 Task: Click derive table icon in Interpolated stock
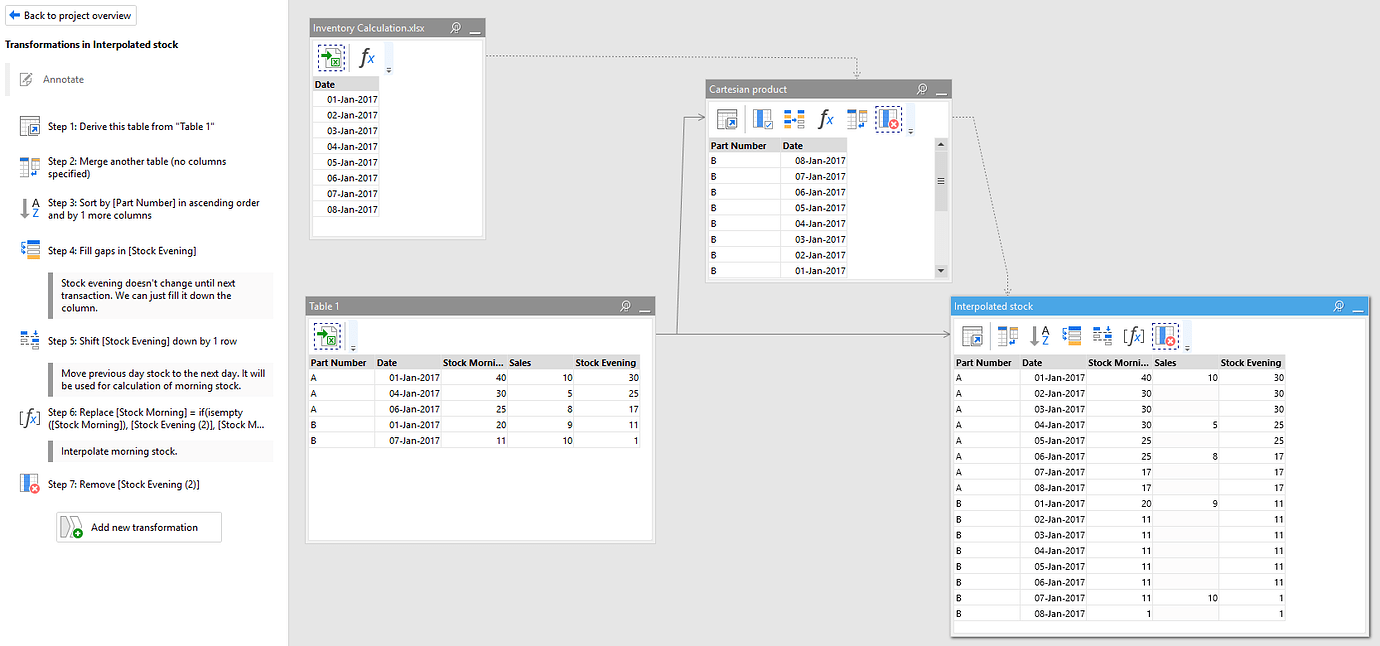[x=972, y=336]
